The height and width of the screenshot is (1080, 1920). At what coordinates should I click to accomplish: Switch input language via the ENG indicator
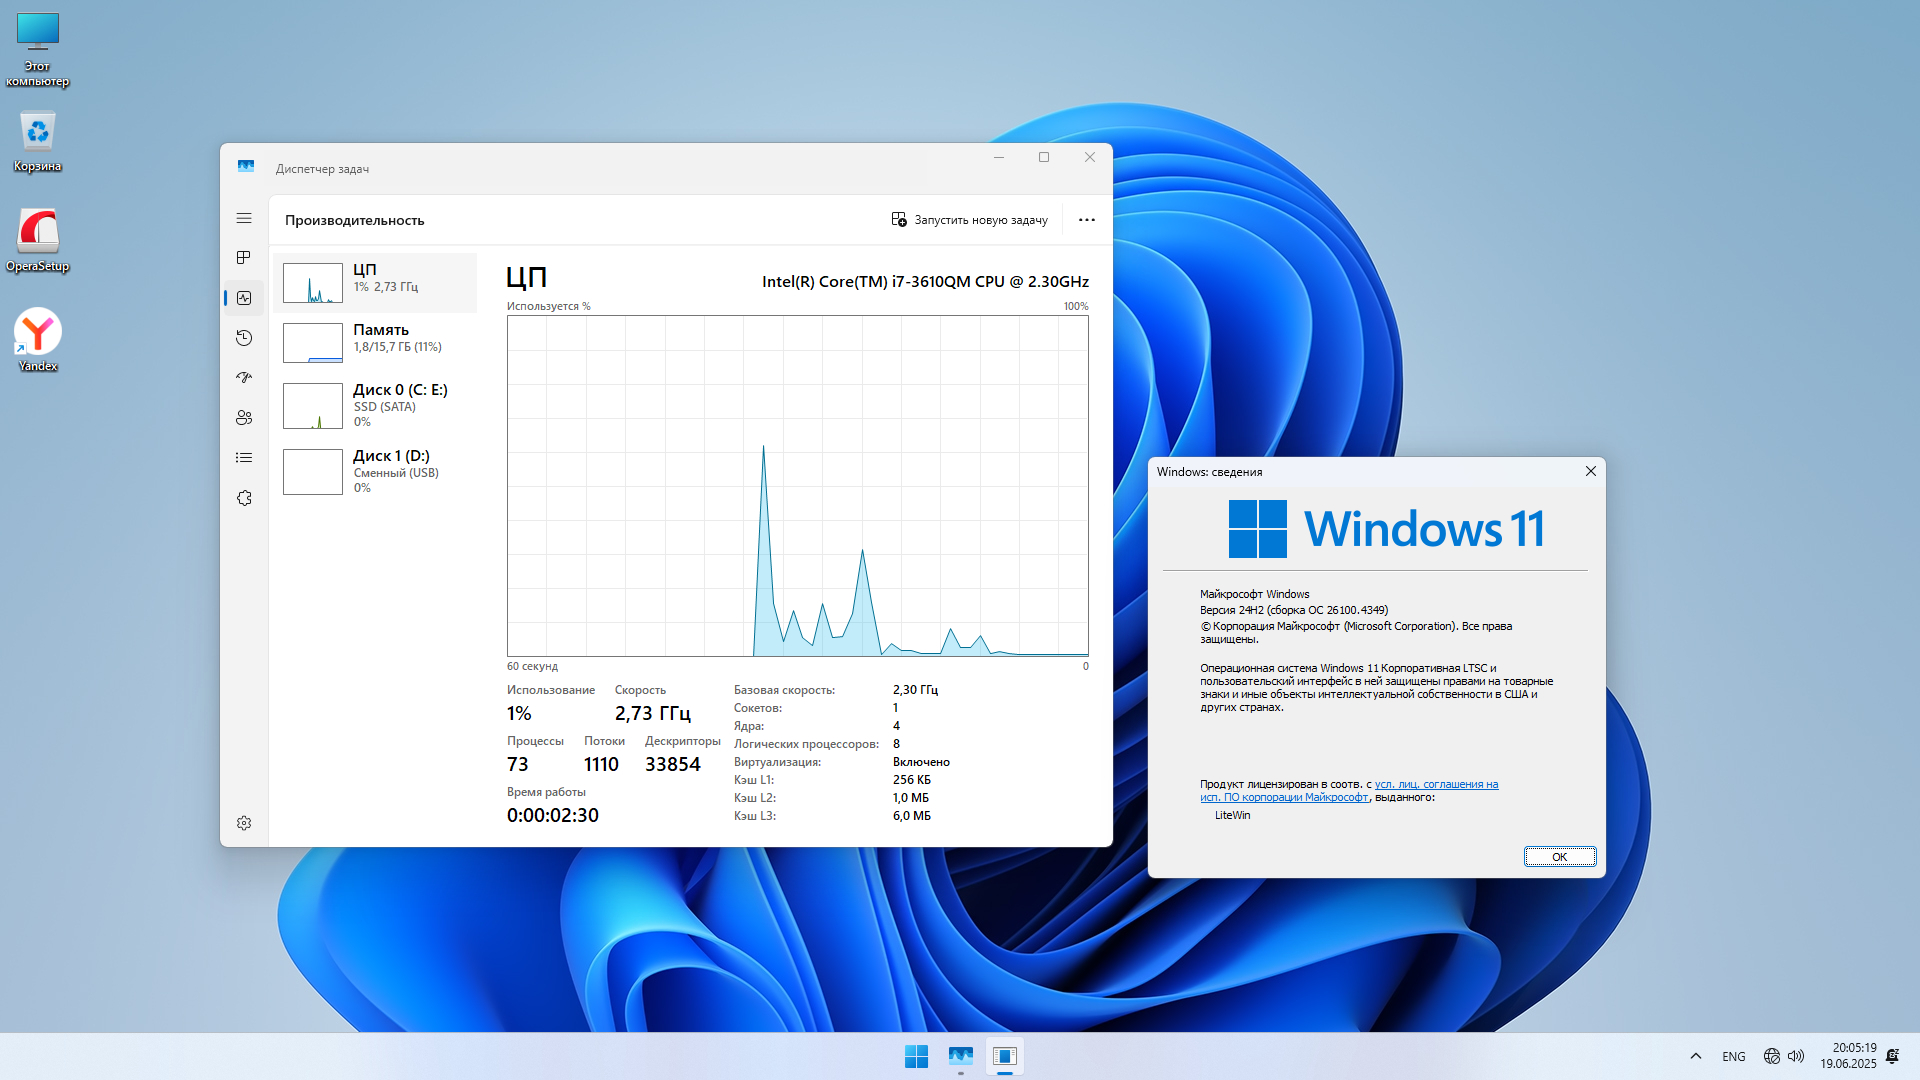(x=1734, y=1056)
